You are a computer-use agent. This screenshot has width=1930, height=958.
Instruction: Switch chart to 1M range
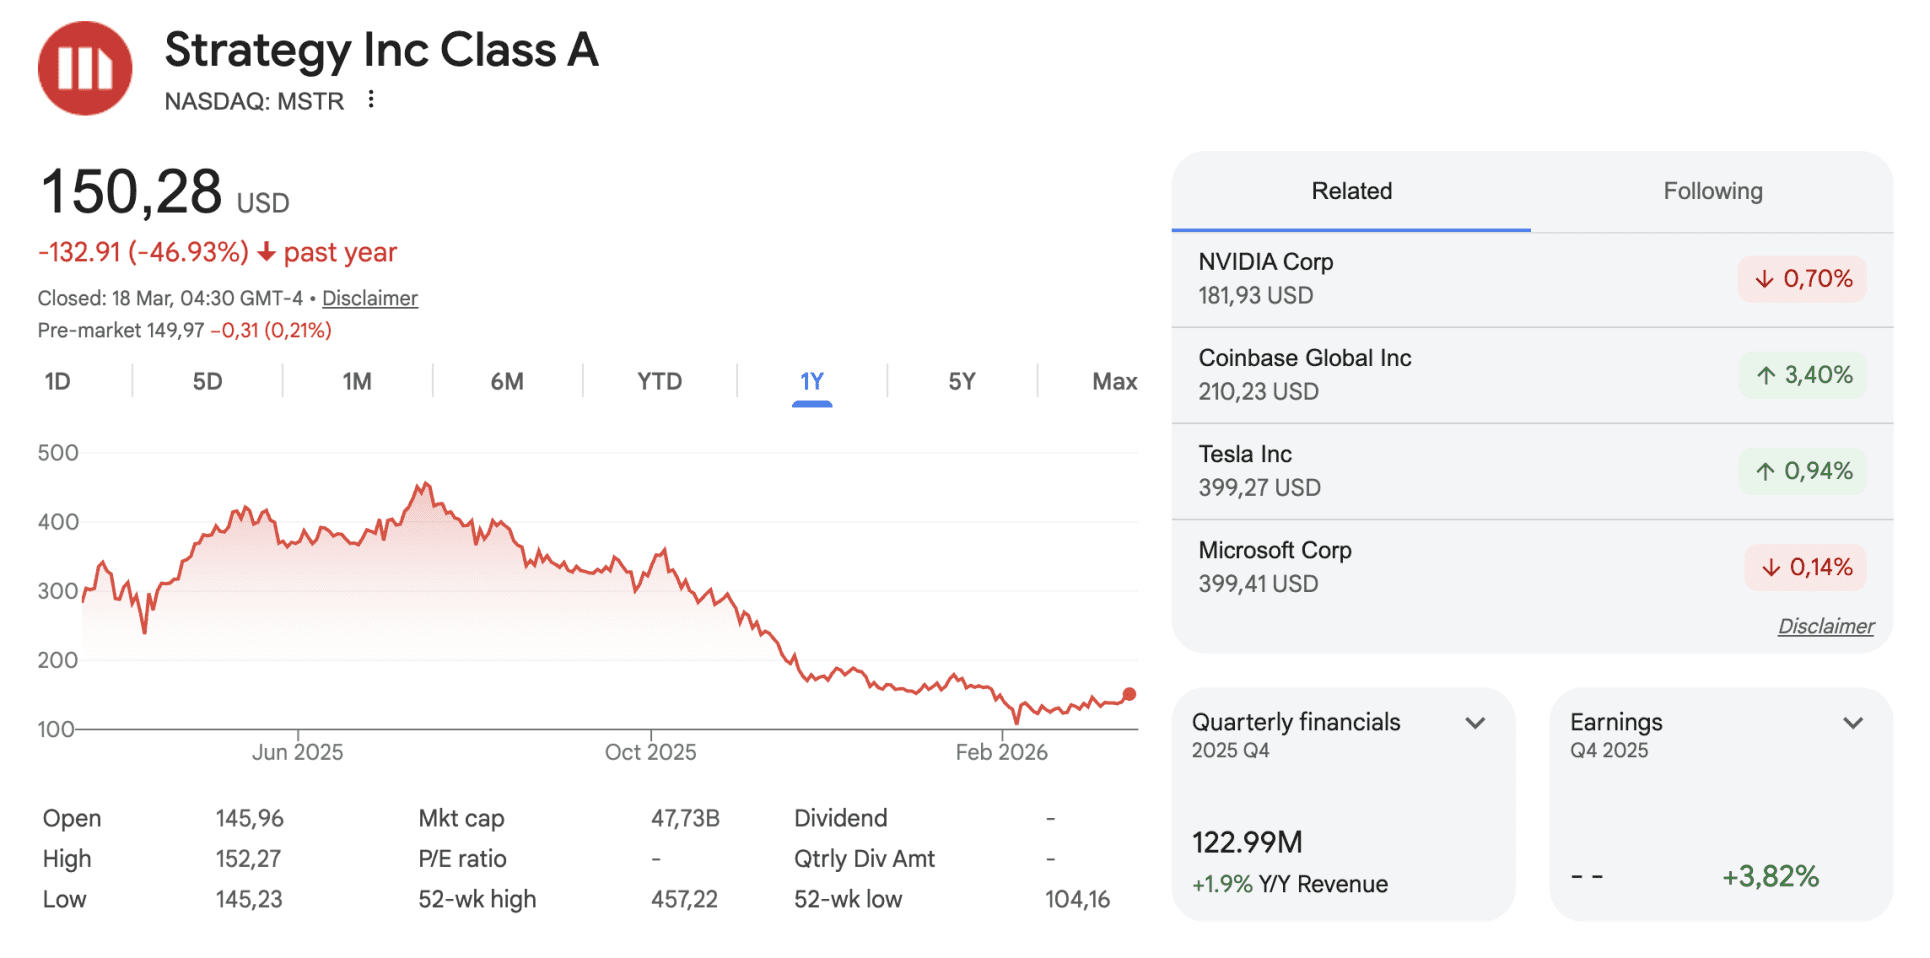click(357, 382)
